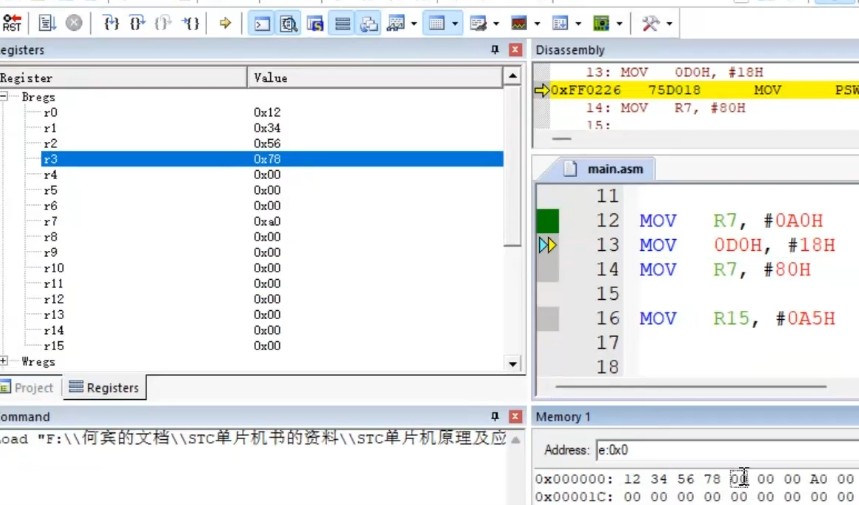Click the Value column header
Viewport: 859px width, 505px height.
point(270,77)
